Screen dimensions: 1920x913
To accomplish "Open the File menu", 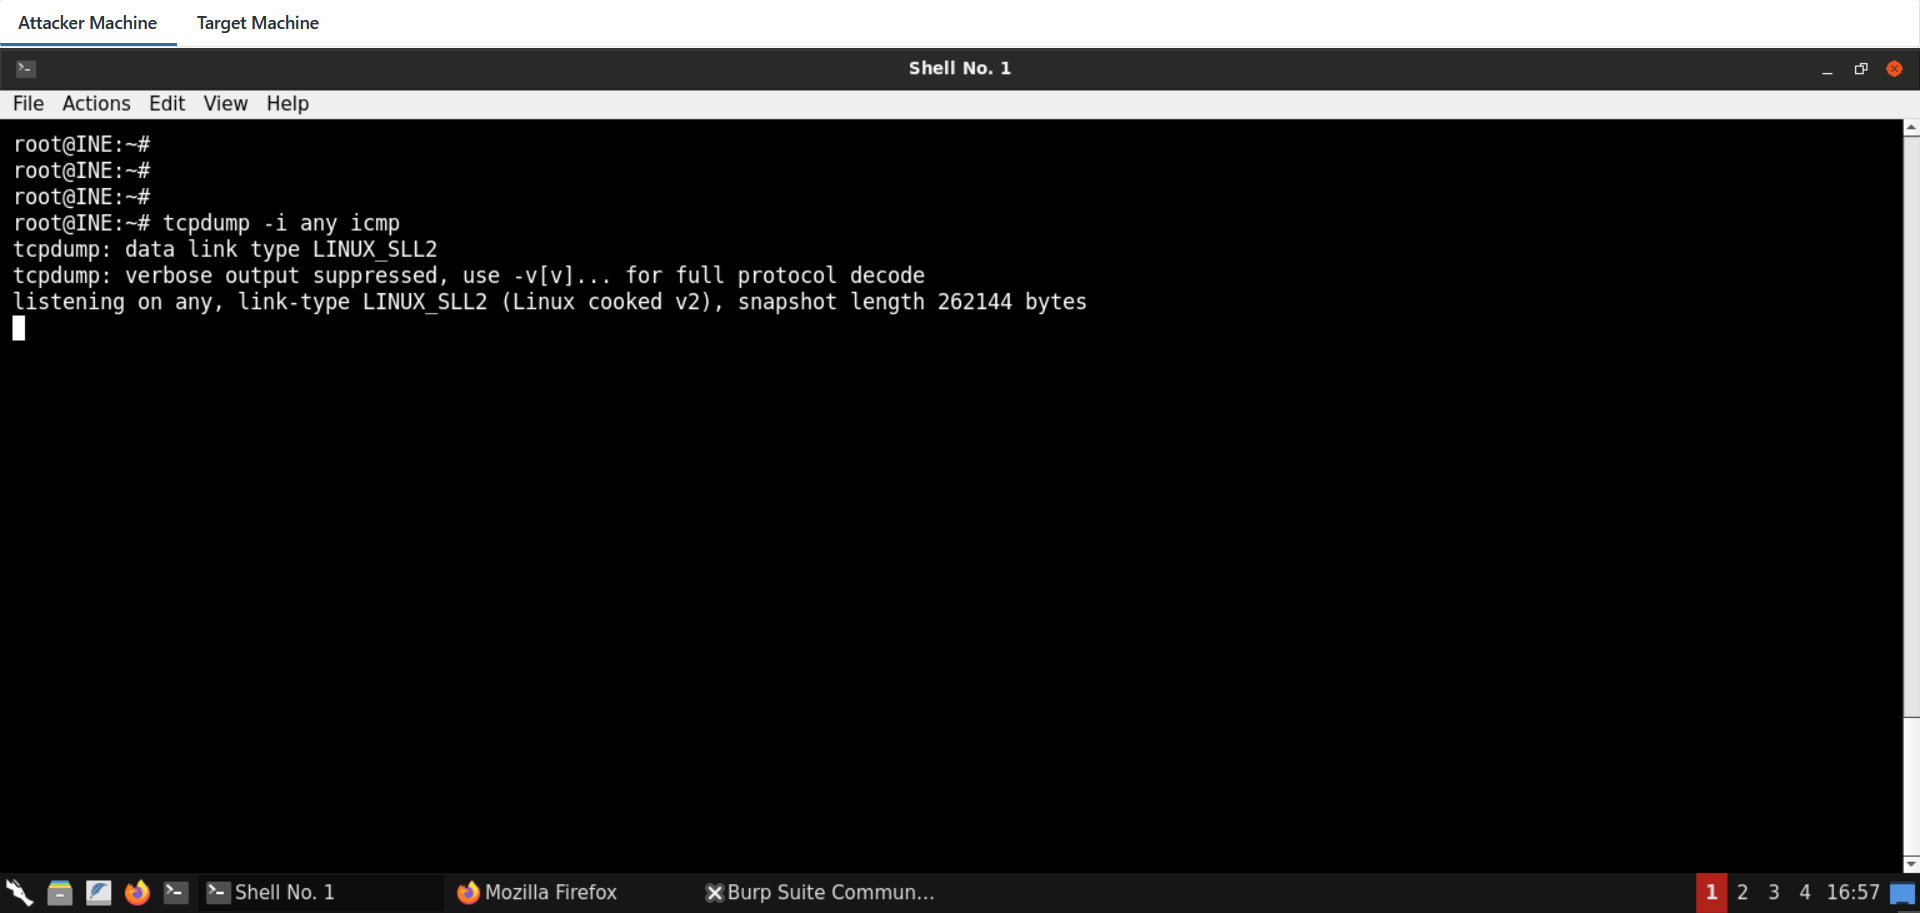I will [x=28, y=104].
